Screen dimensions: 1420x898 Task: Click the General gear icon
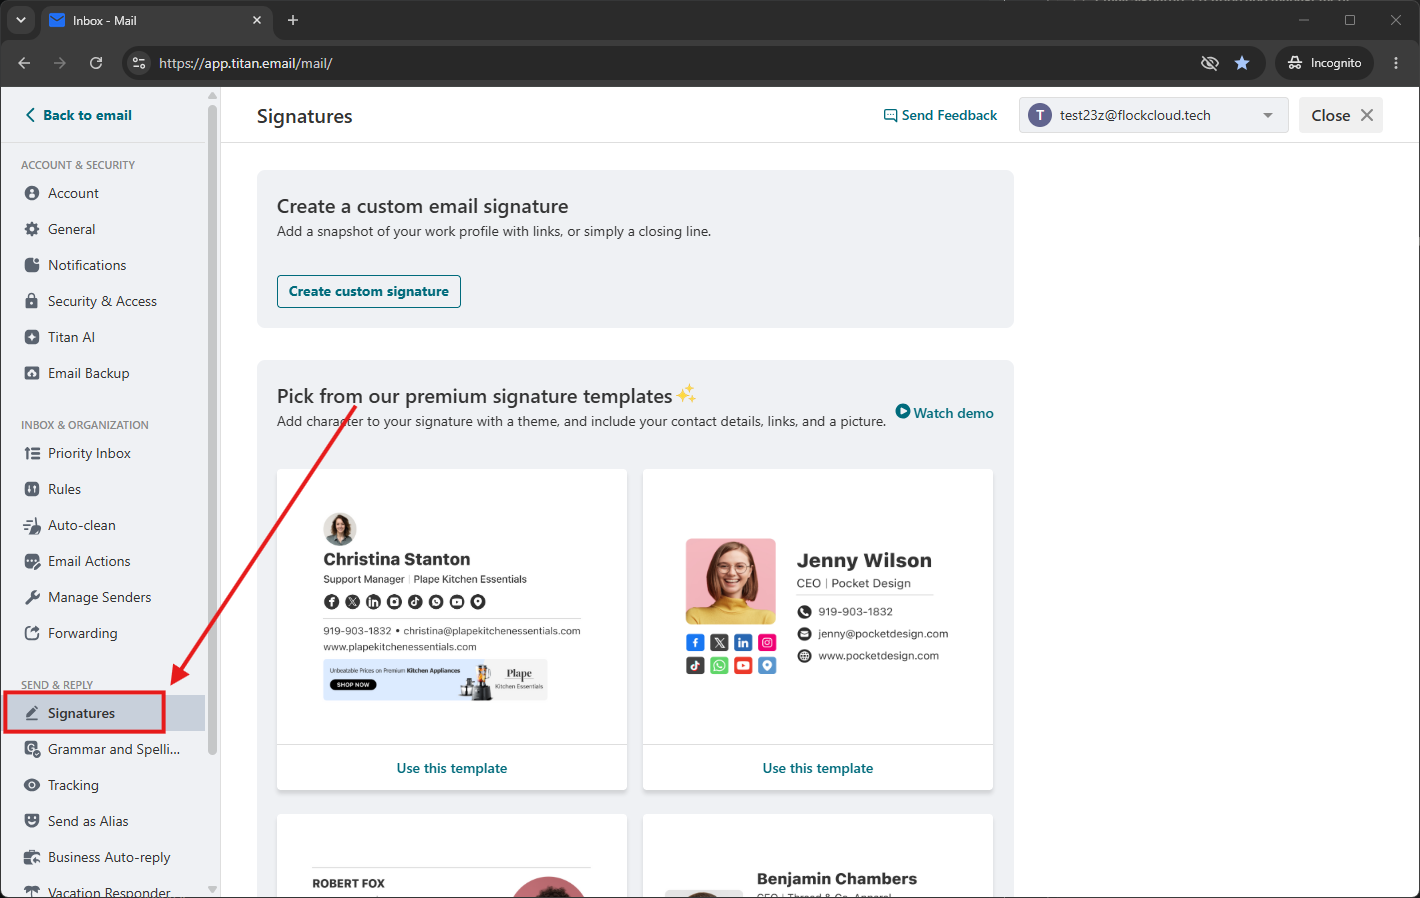tap(32, 229)
